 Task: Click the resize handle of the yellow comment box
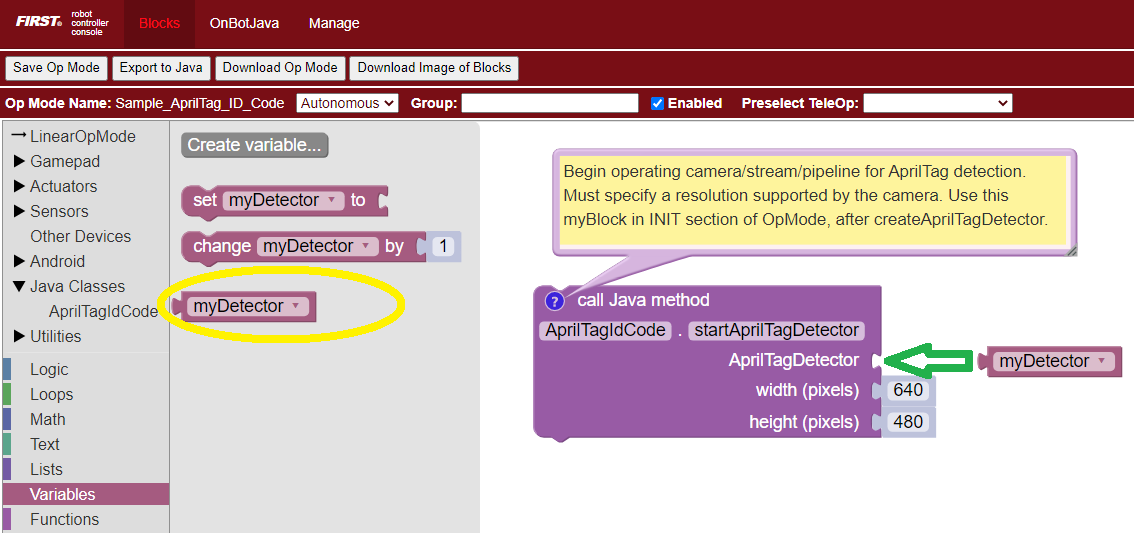[1071, 251]
